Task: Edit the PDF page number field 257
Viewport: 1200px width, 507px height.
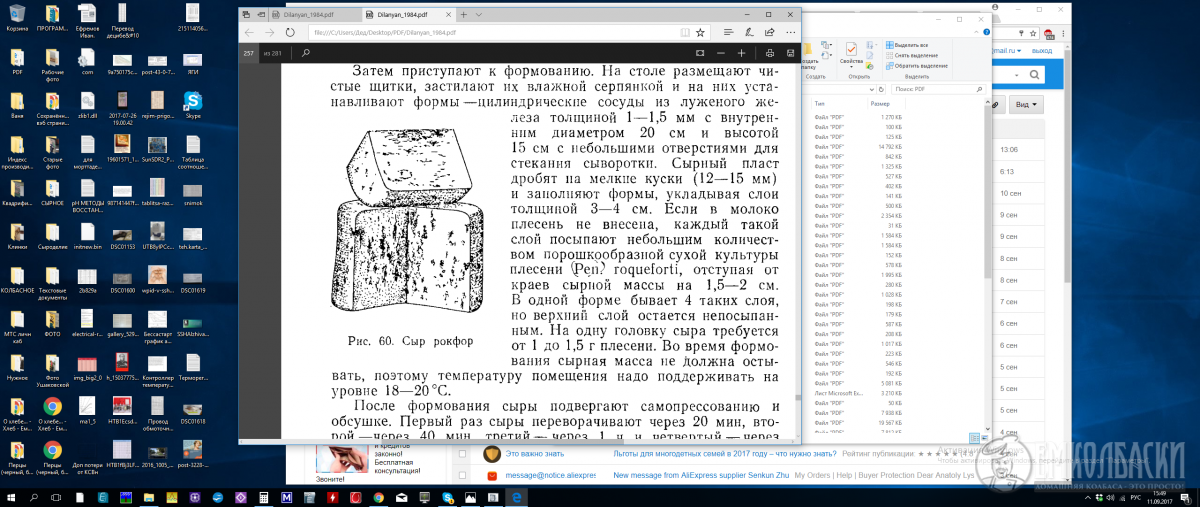Action: [x=248, y=52]
